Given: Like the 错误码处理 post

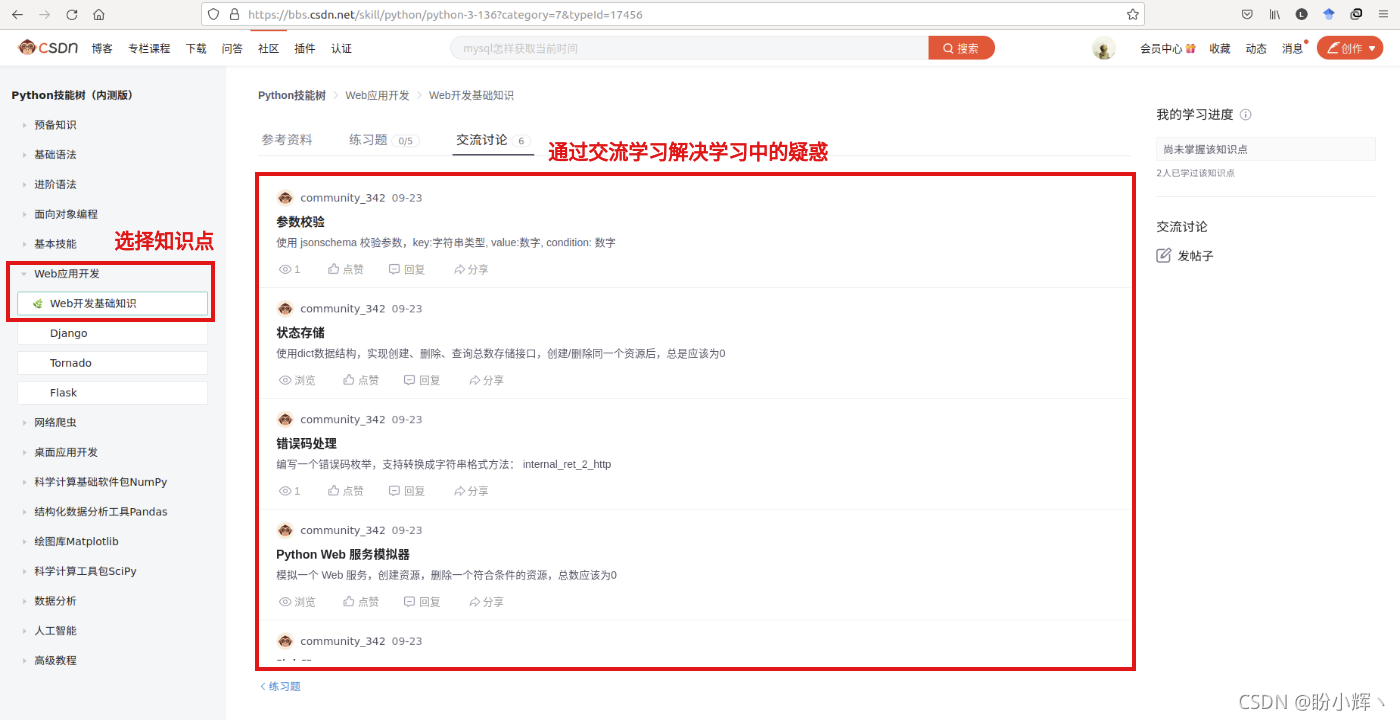Looking at the screenshot, I should coord(346,491).
